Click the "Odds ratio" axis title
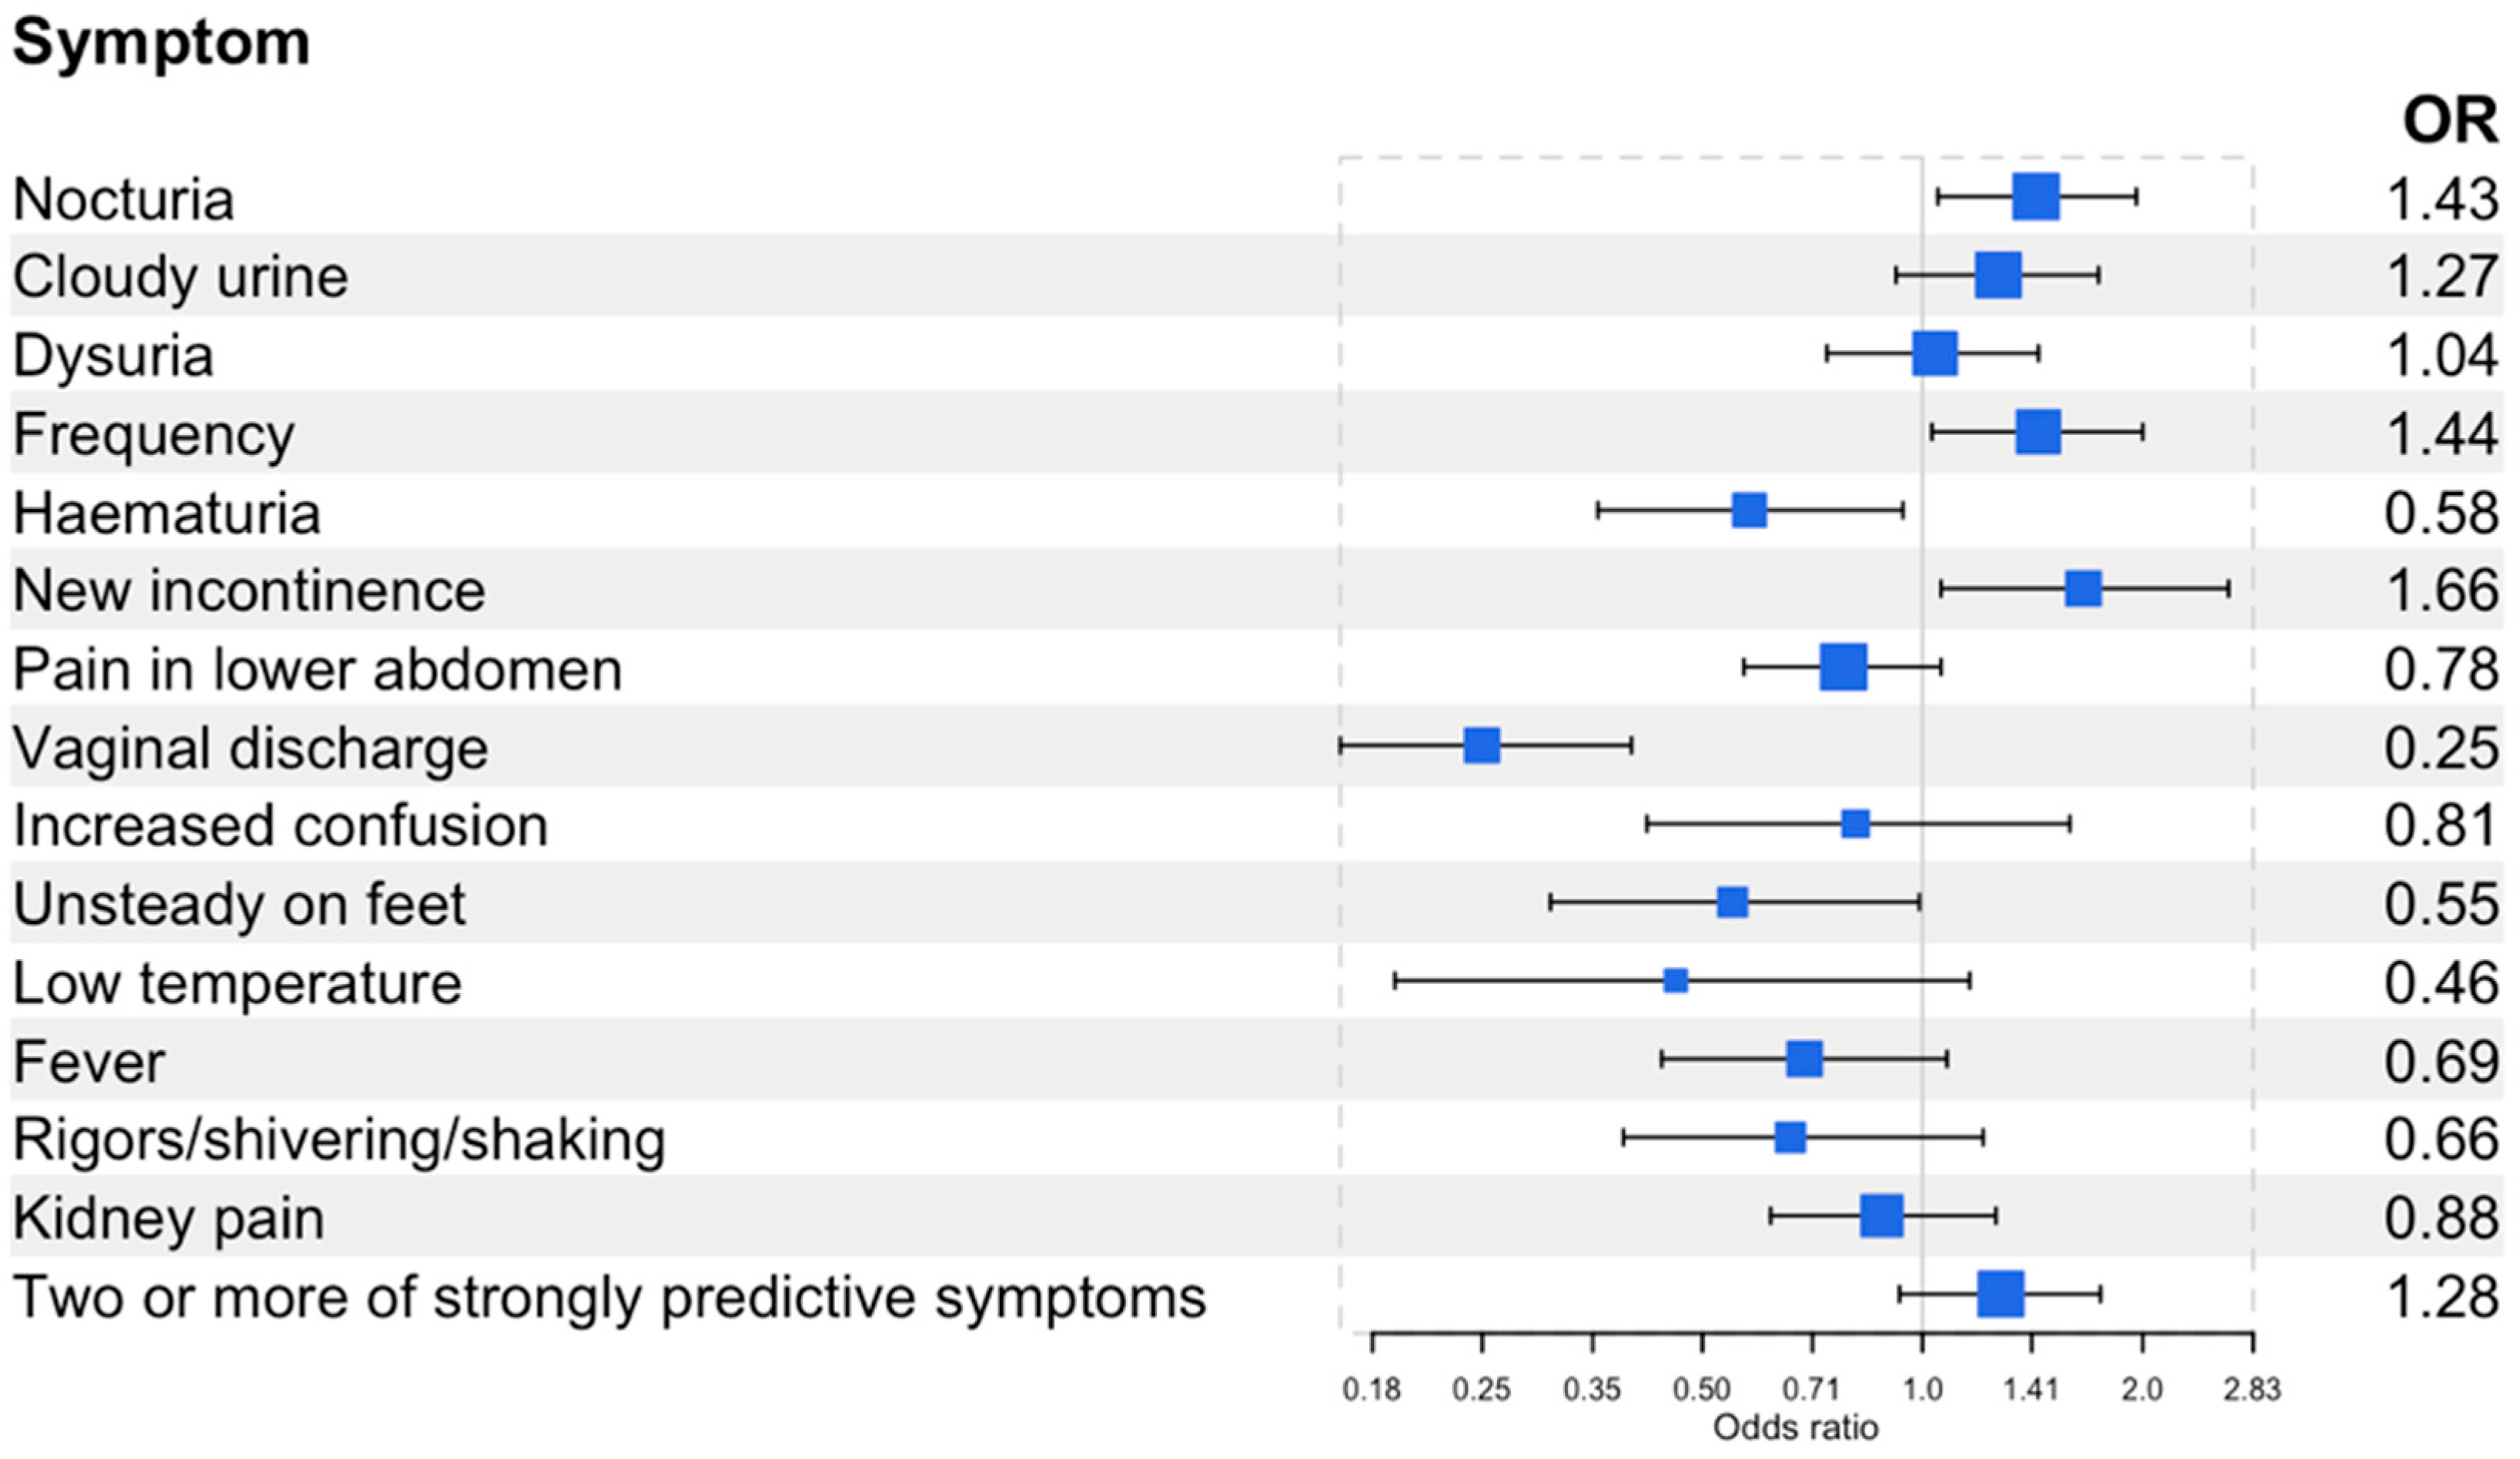 tap(1795, 1427)
